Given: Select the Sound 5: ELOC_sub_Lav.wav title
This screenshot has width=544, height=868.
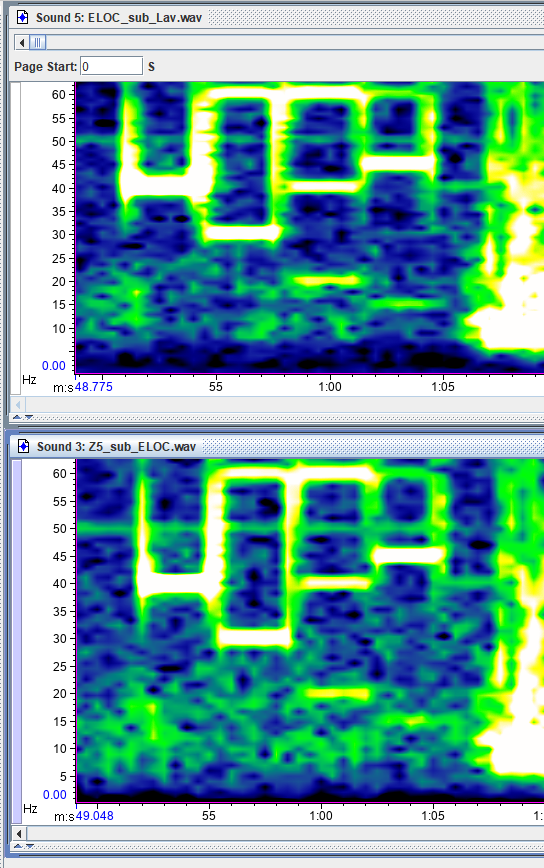Looking at the screenshot, I should [118, 18].
